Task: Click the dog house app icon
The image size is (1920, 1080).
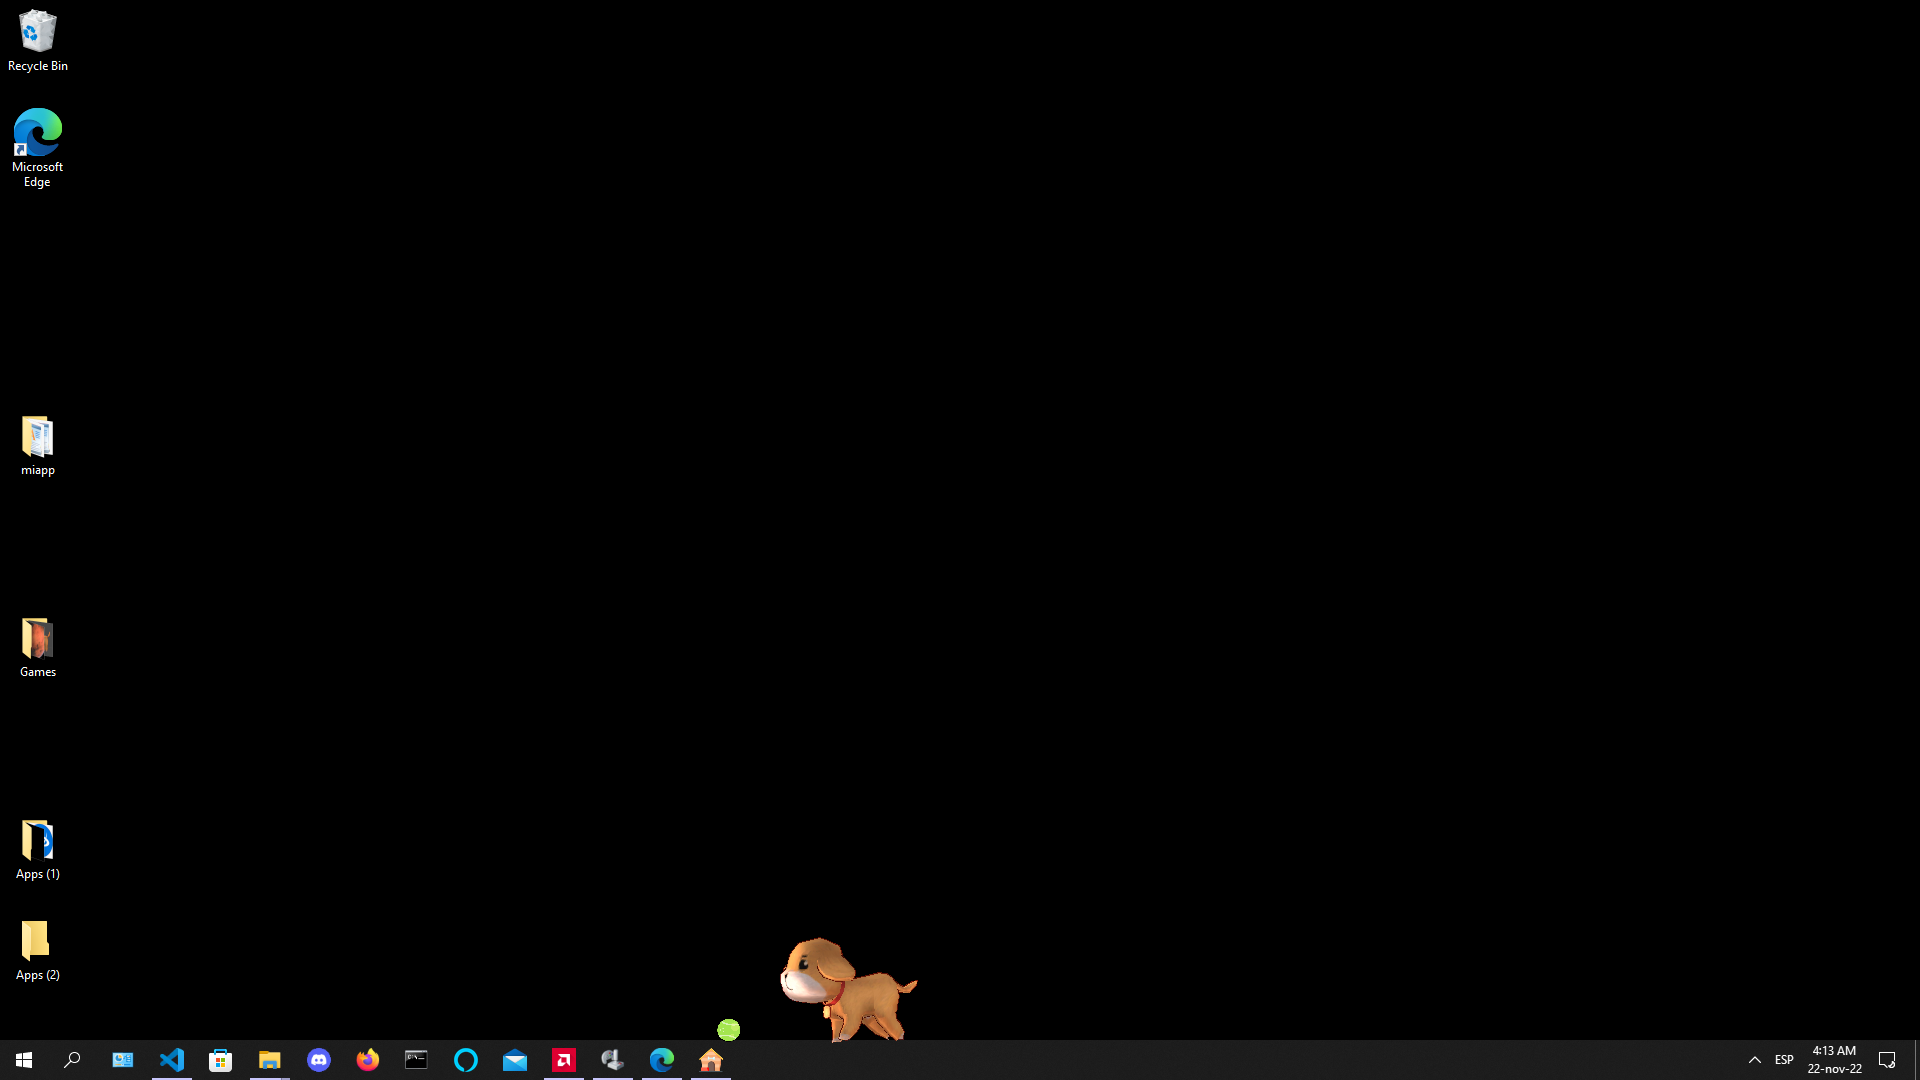Action: click(x=711, y=1060)
